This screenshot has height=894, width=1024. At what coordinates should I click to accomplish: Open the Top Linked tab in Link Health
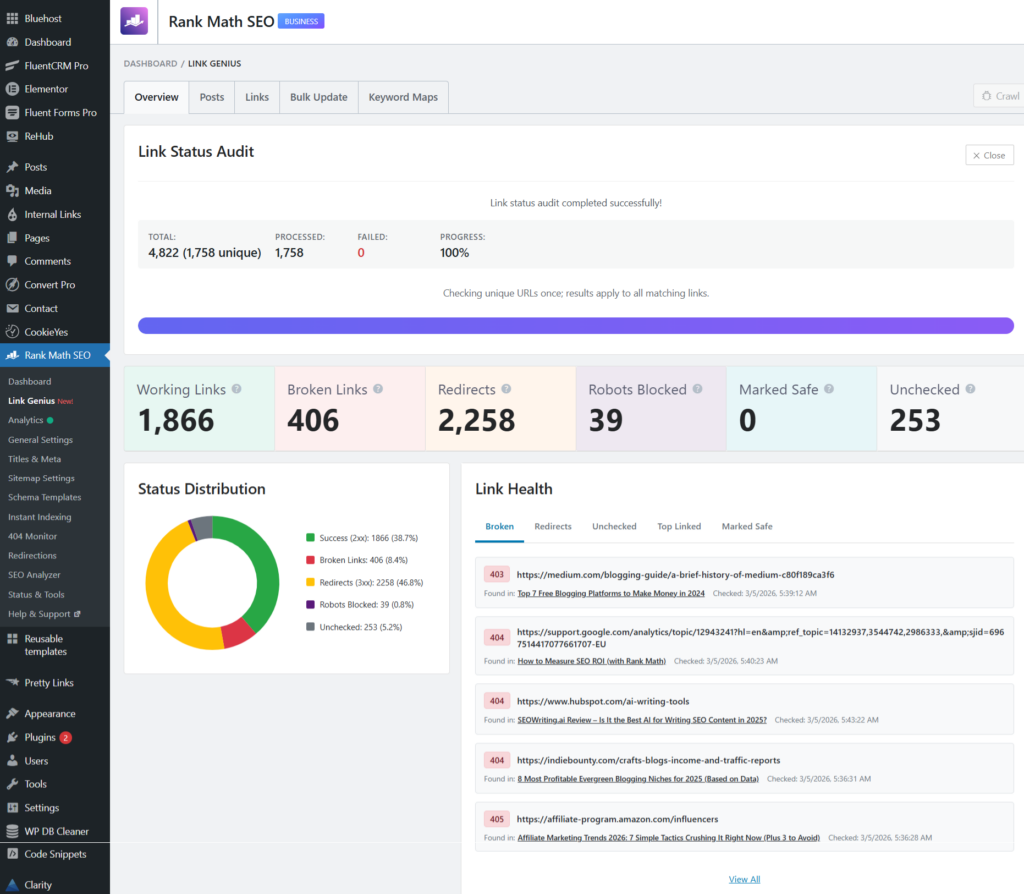679,526
